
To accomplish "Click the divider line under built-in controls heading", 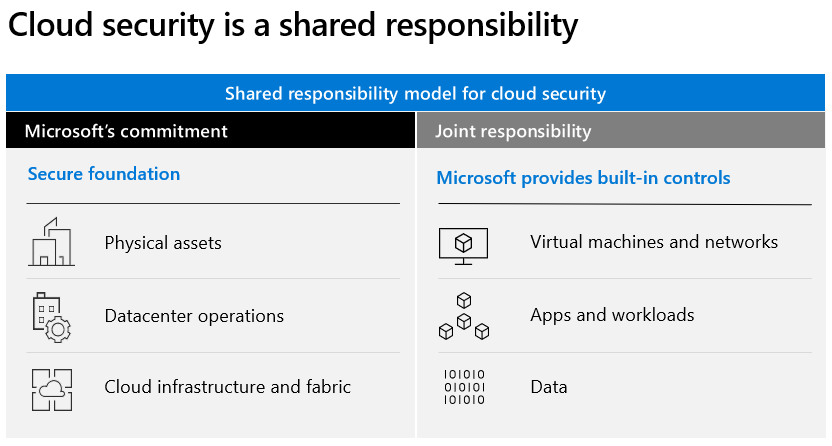I will click(x=624, y=205).
